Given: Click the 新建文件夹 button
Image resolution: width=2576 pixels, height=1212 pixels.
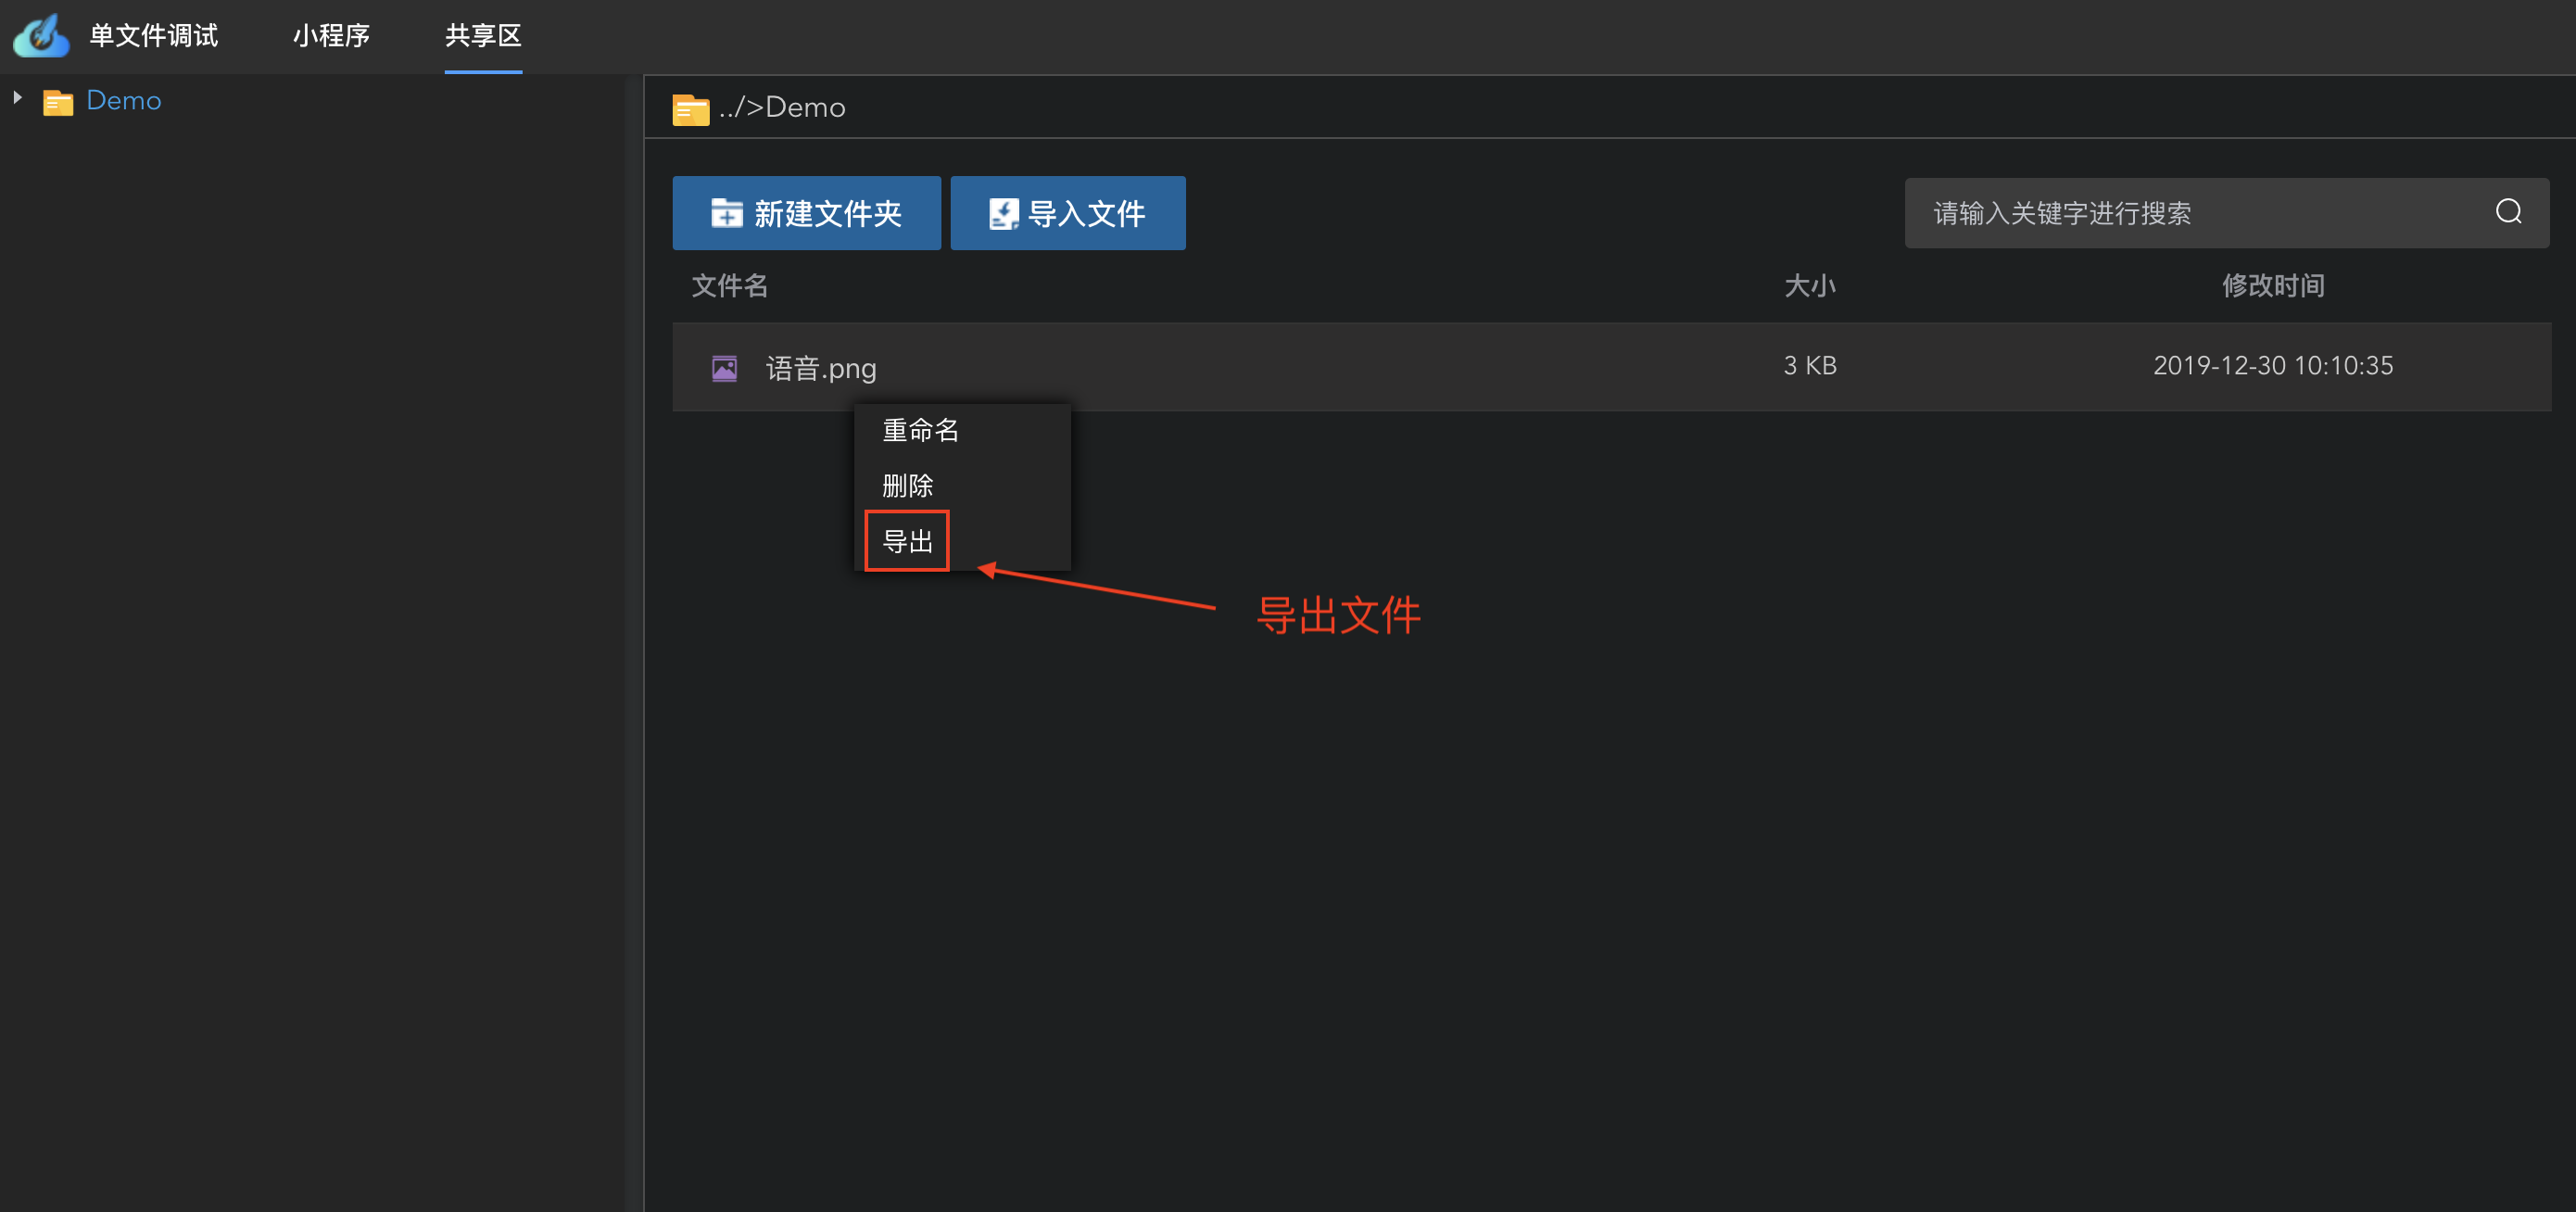Looking at the screenshot, I should 806,213.
